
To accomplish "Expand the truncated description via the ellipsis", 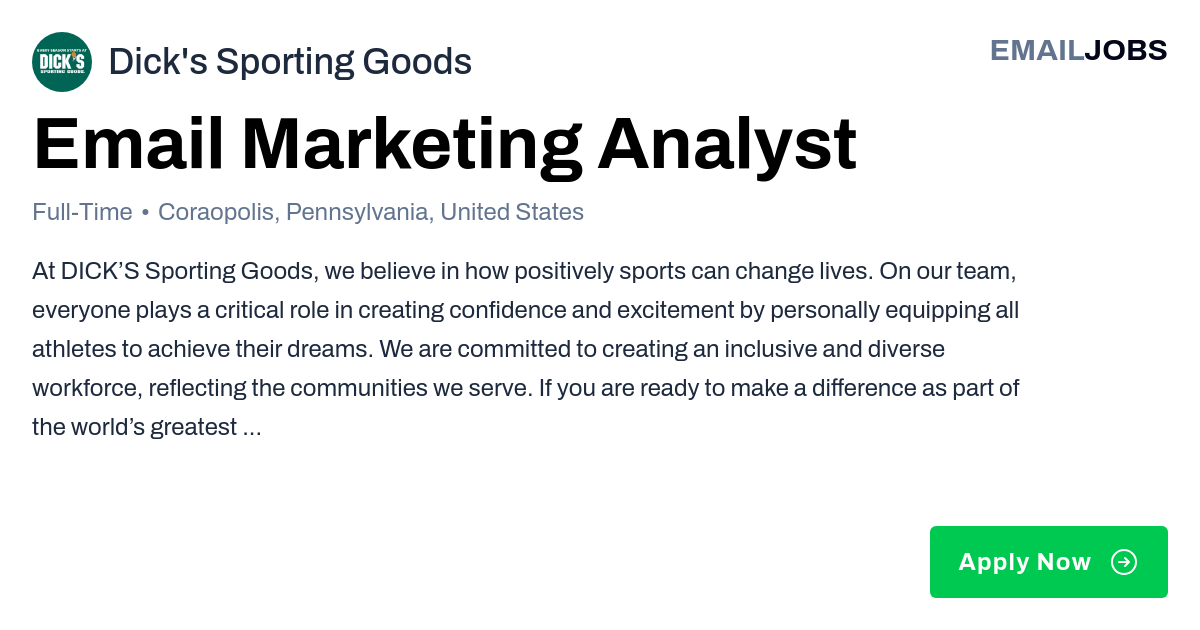I will coord(252,428).
